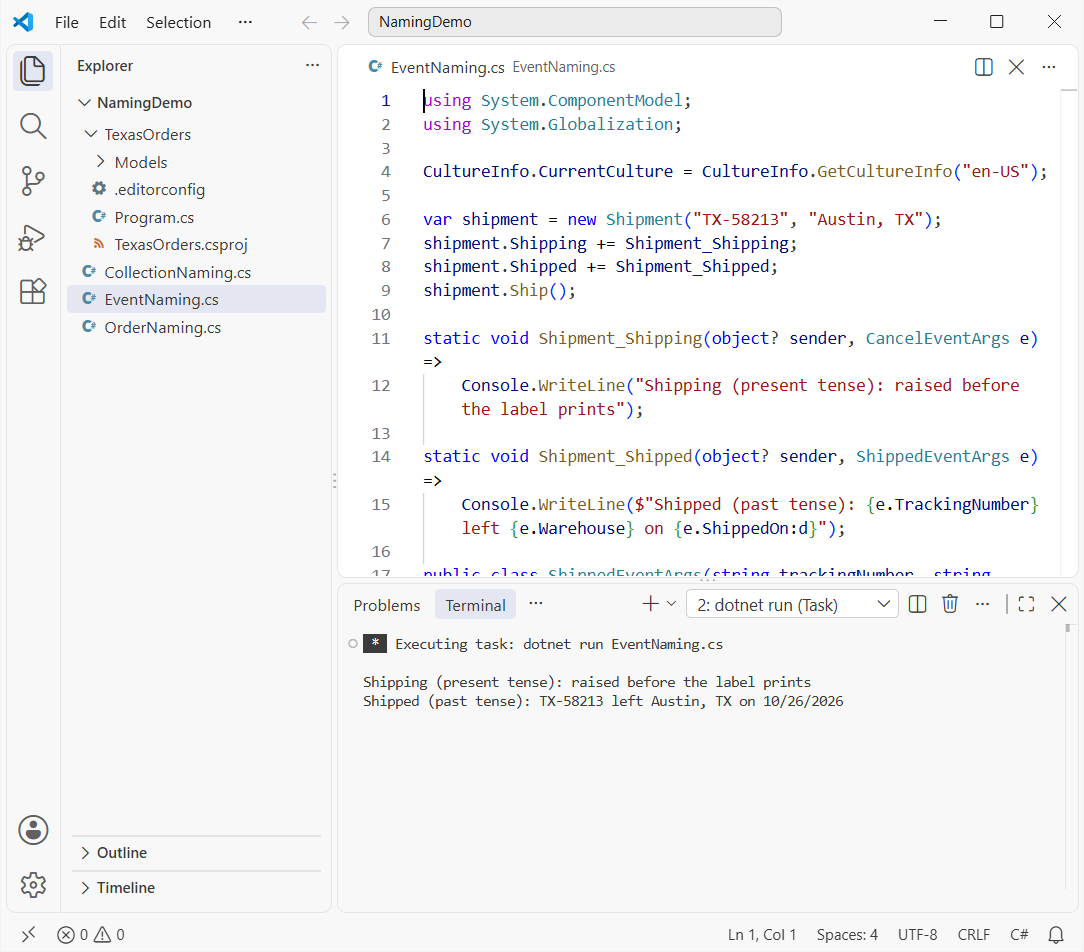Open the Selection menu

pyautogui.click(x=178, y=22)
